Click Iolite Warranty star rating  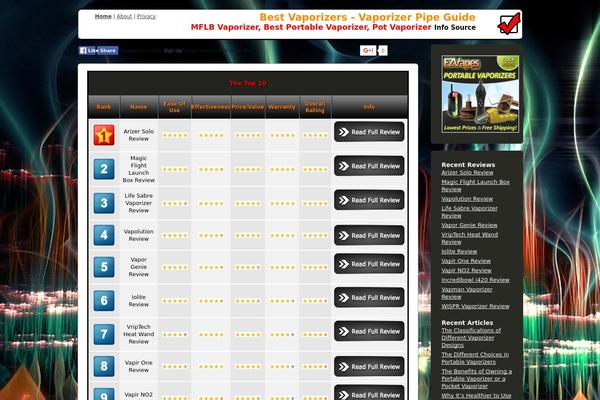[x=282, y=301]
